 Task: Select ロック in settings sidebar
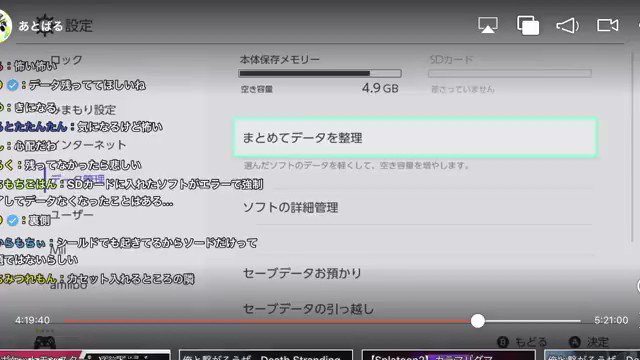click(x=67, y=60)
